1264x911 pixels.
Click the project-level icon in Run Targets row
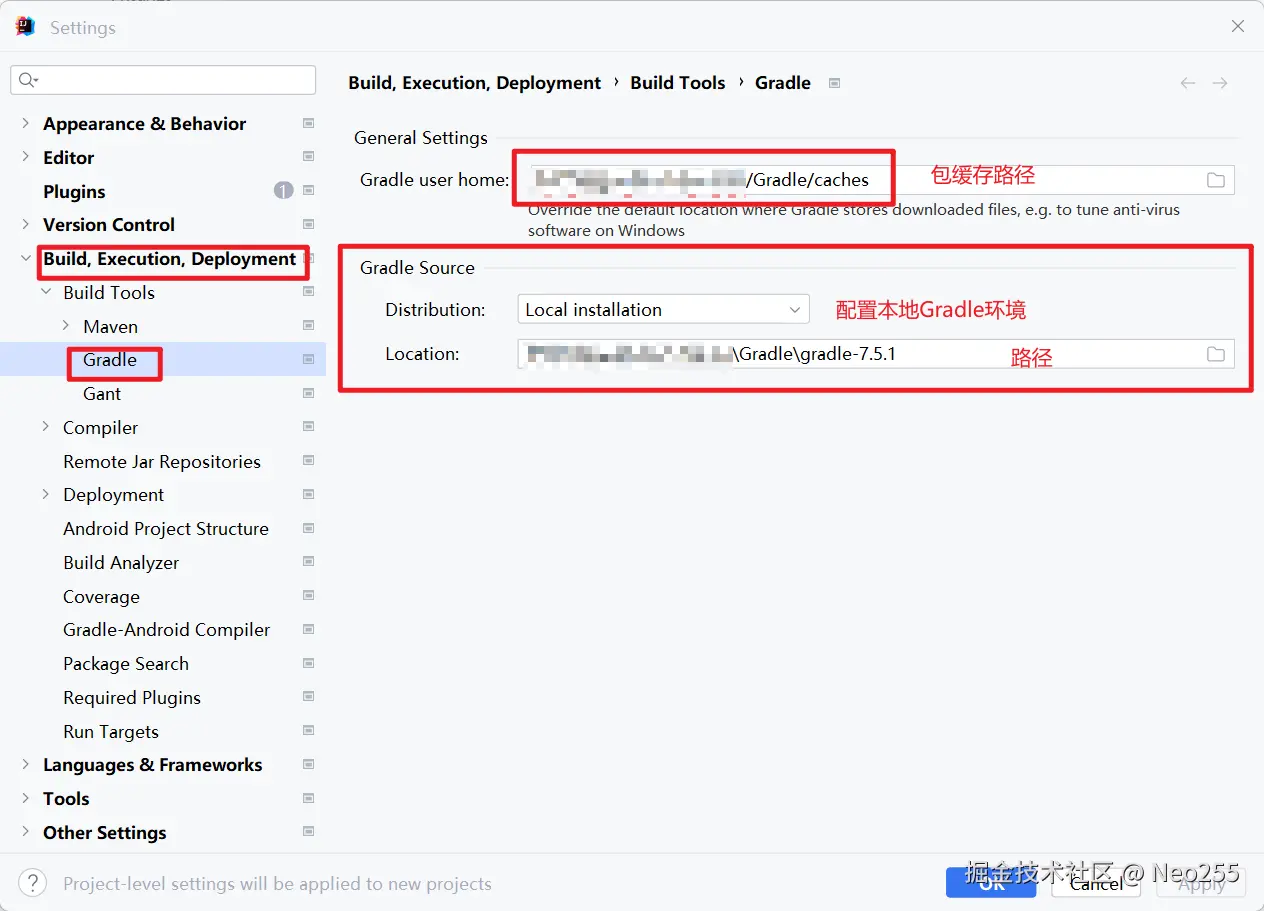pos(308,731)
